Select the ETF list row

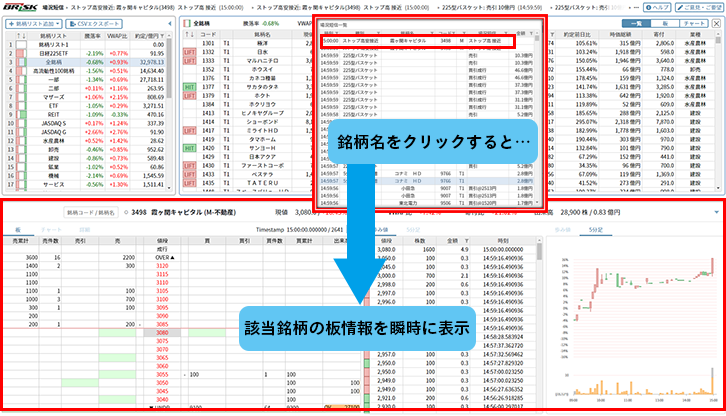85,106
